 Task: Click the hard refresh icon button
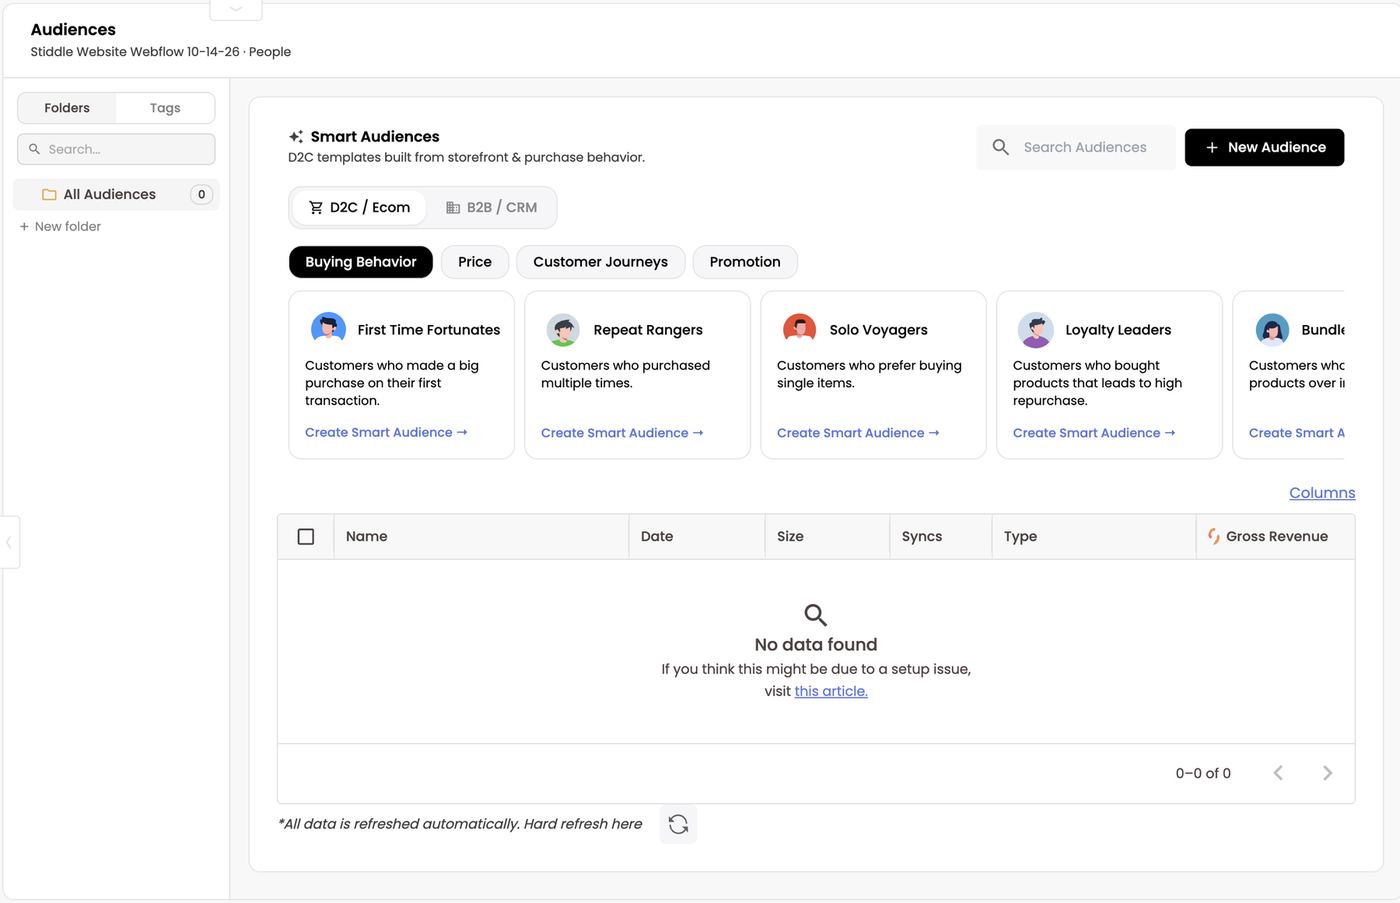[678, 824]
